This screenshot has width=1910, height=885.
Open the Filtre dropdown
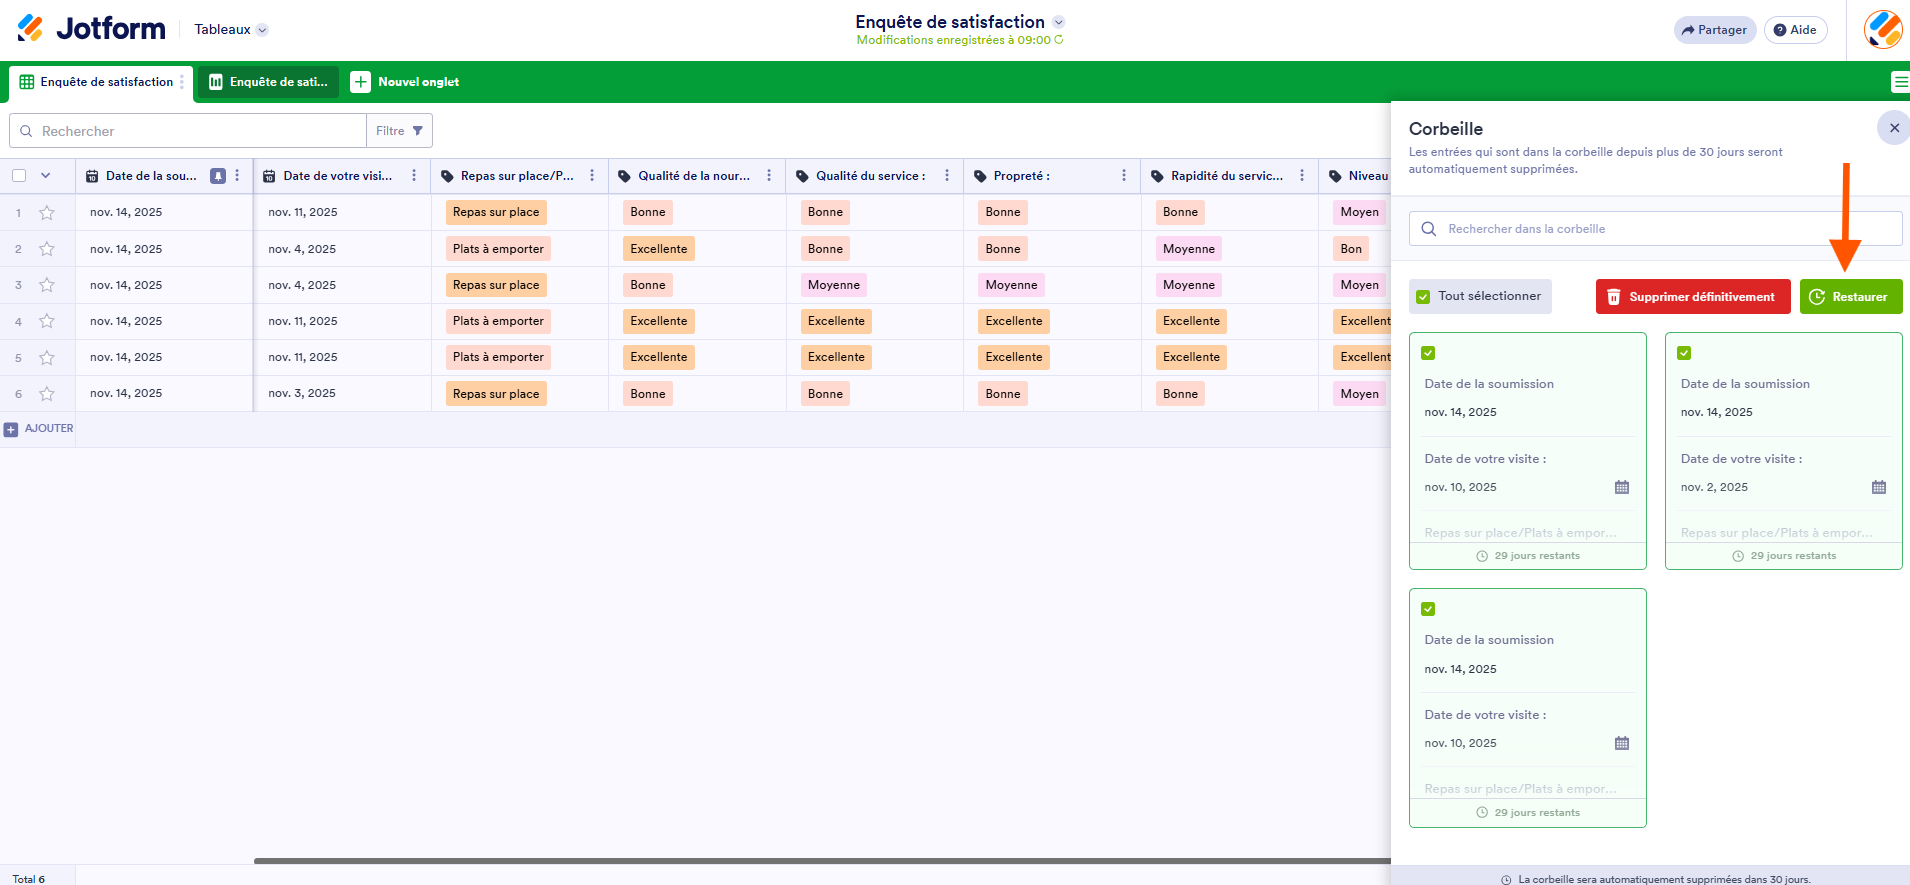coord(400,131)
